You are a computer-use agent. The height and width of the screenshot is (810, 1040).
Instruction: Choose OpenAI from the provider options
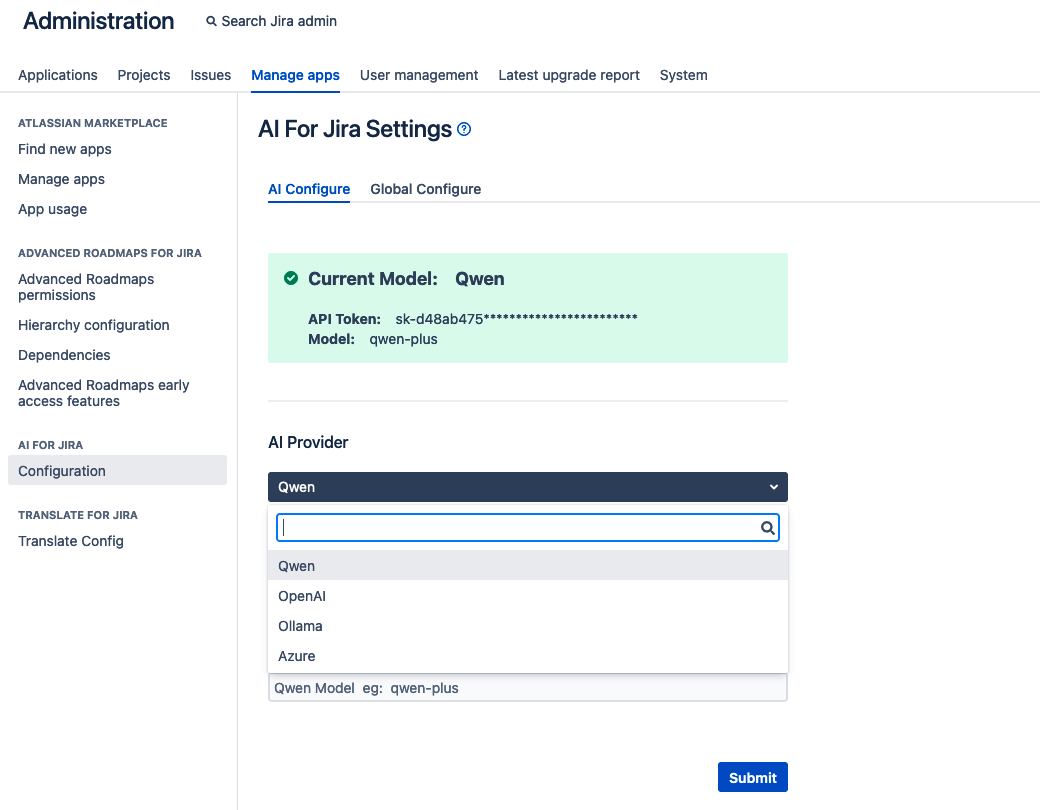(x=528, y=596)
